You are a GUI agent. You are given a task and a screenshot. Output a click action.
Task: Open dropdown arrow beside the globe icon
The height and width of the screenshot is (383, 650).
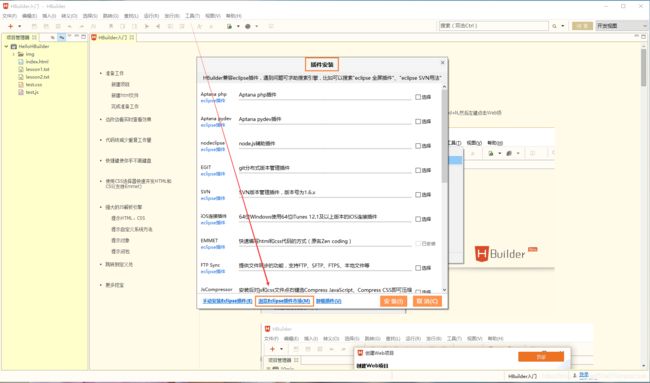[257, 27]
